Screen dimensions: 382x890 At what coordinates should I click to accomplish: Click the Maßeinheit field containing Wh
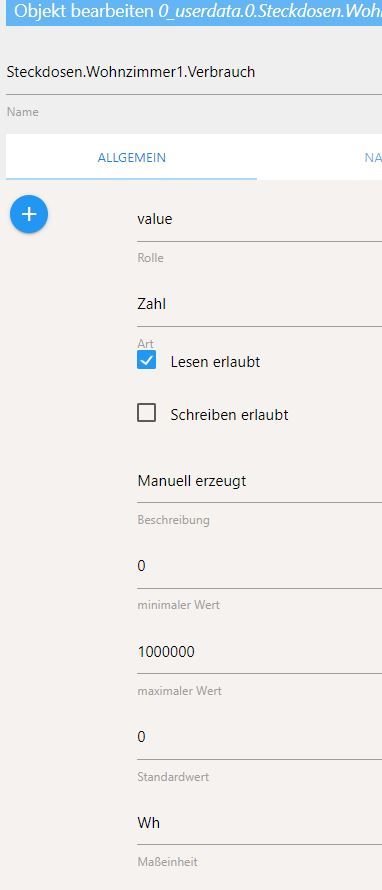pyautogui.click(x=259, y=823)
